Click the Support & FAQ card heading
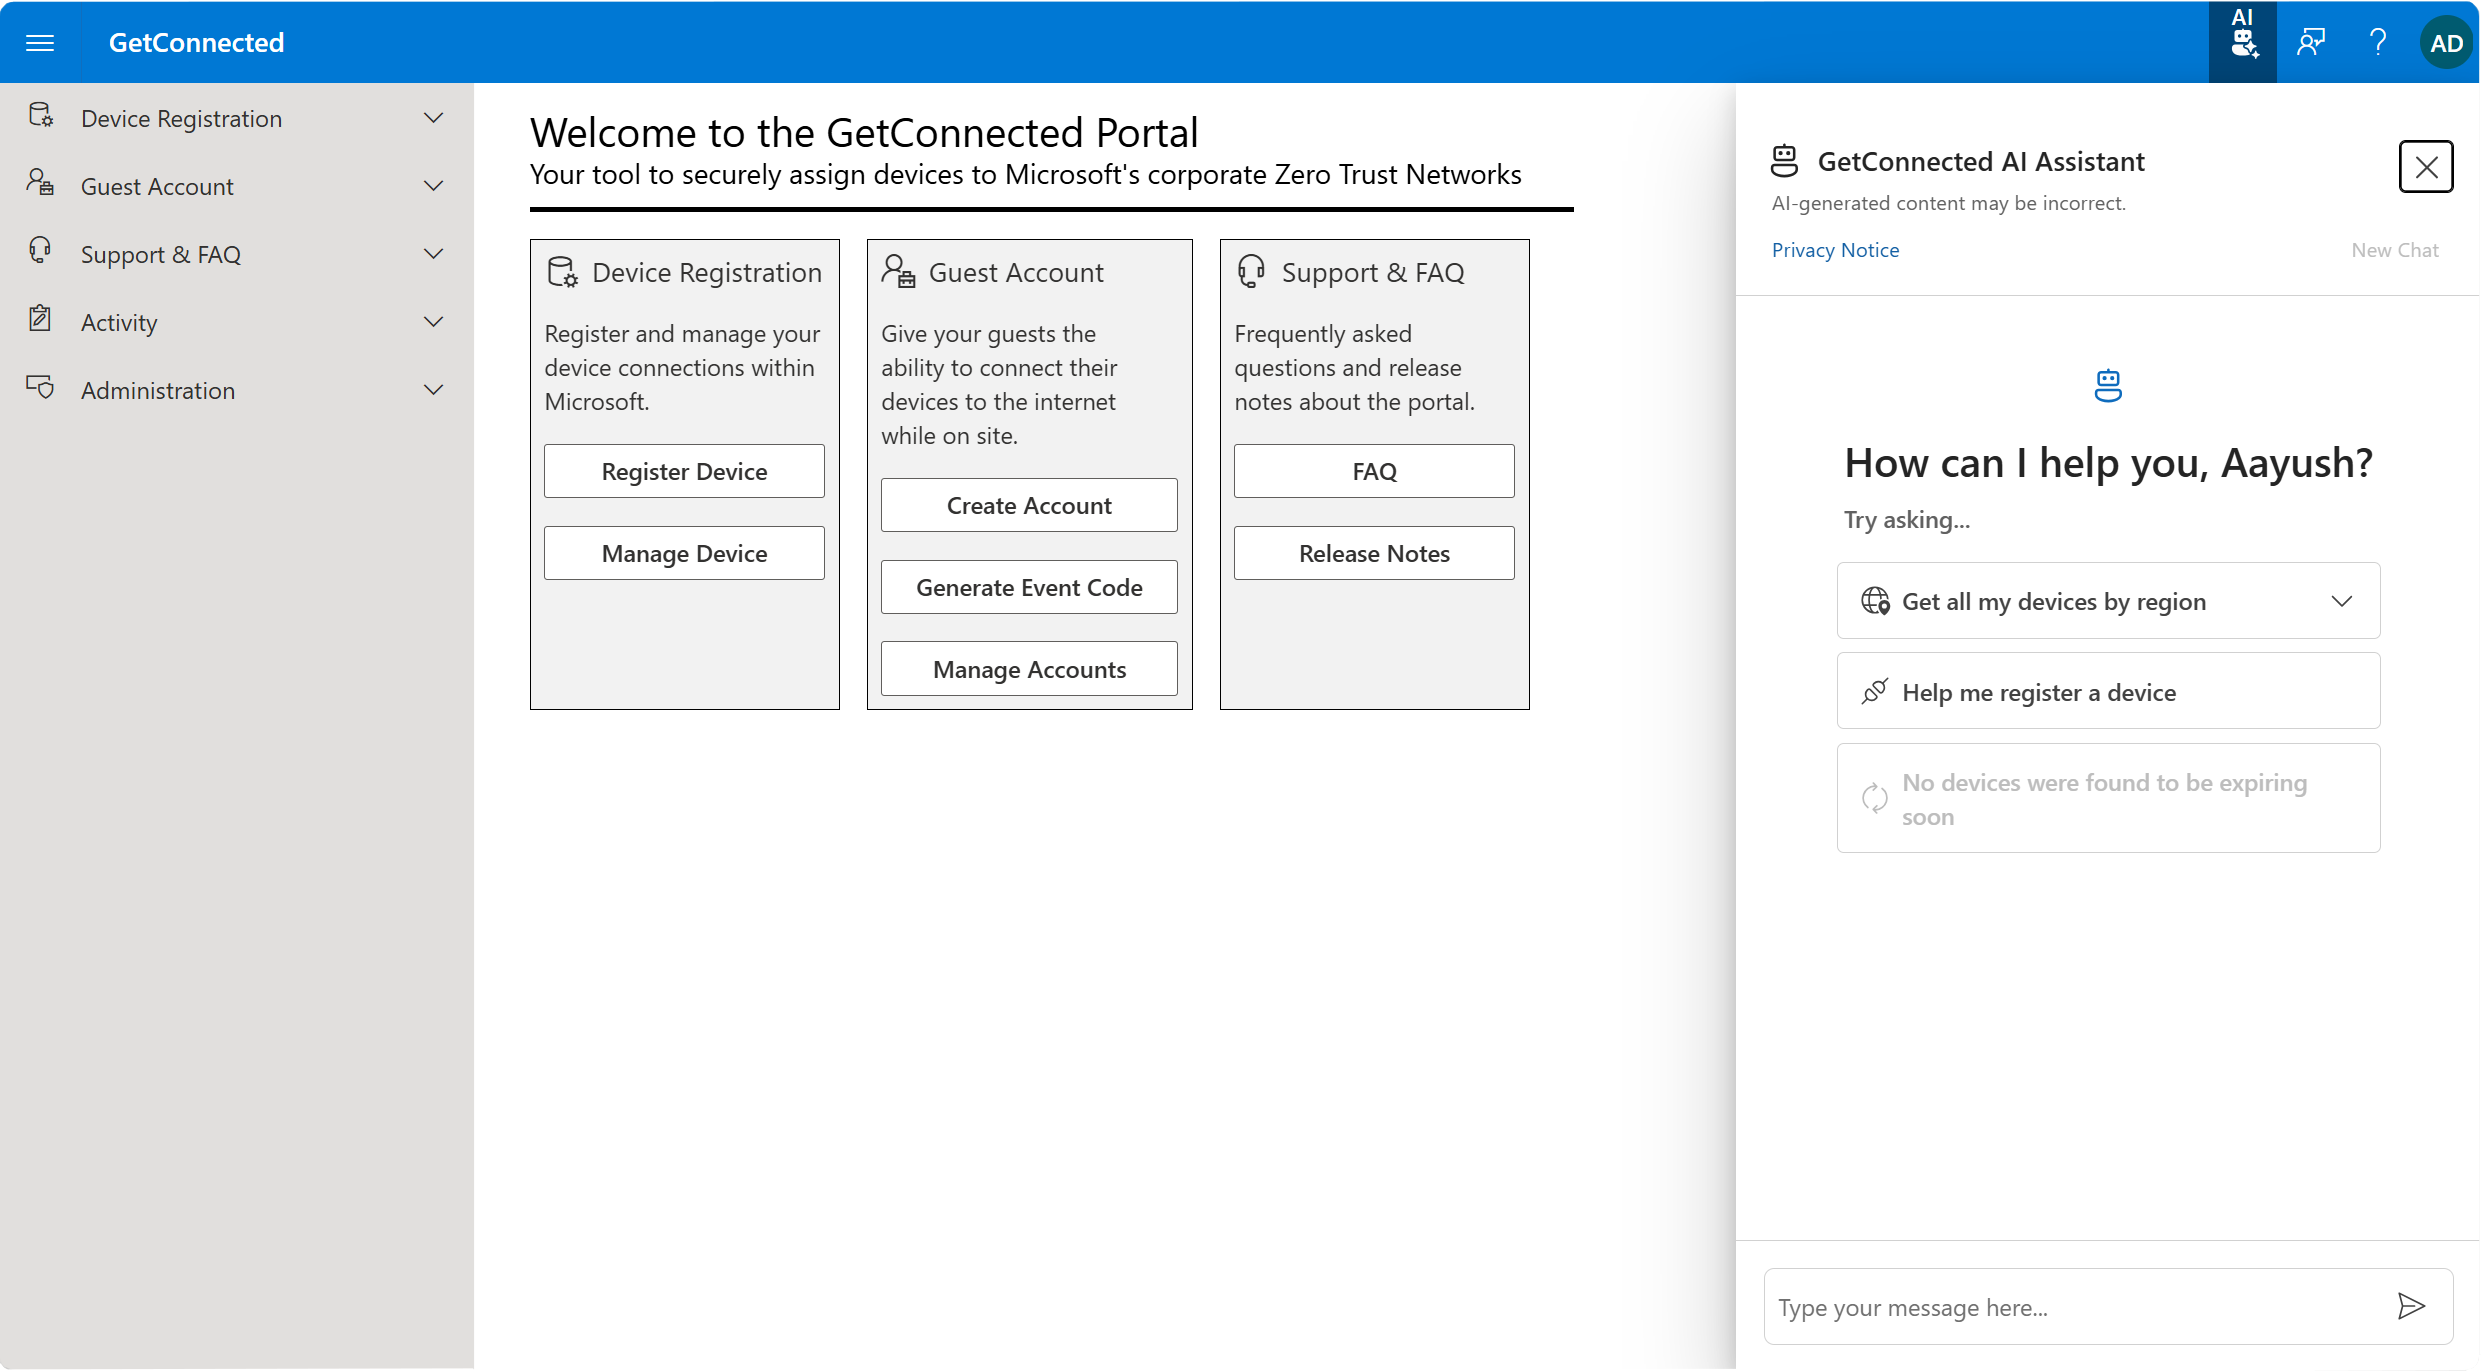Viewport: 2482px width, 1372px height. point(1373,272)
